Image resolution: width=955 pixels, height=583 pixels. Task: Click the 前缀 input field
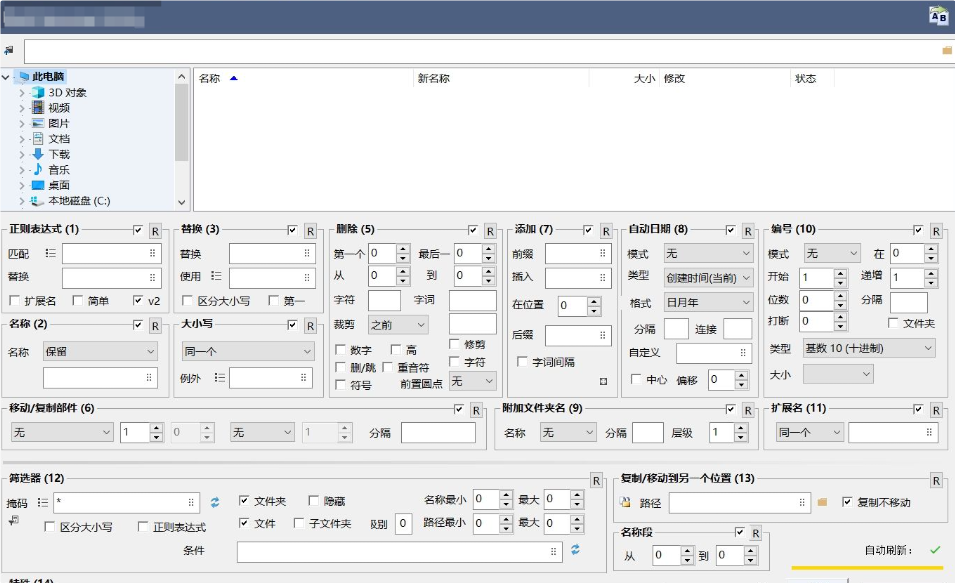577,253
